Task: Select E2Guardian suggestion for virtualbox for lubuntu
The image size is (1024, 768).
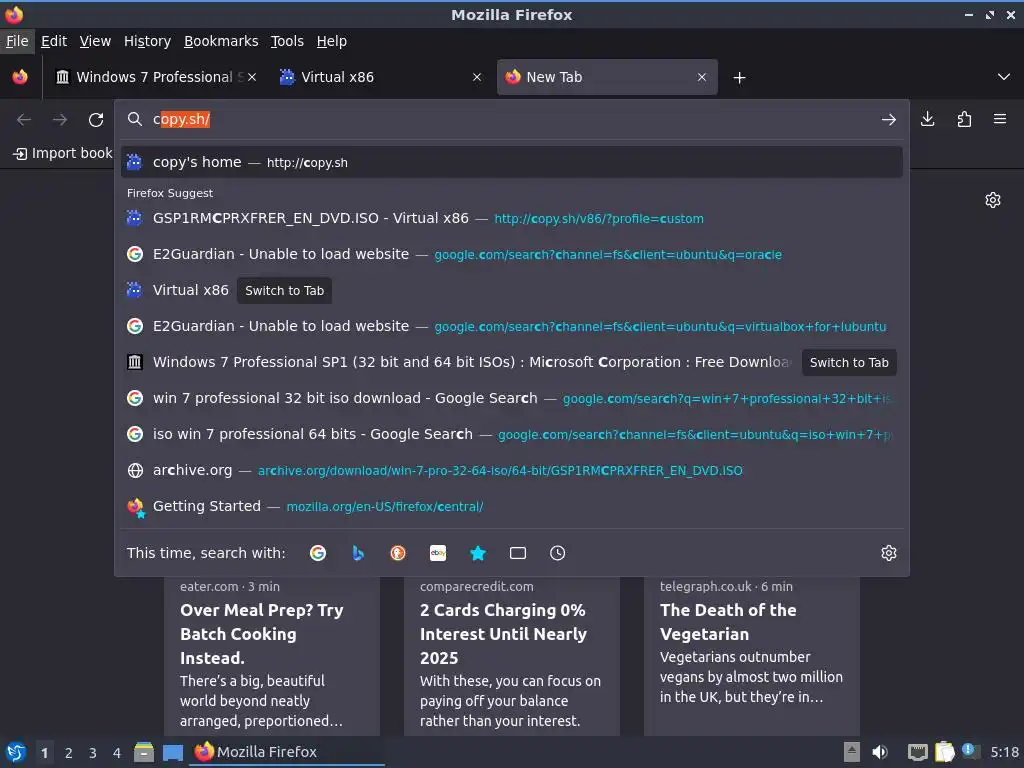Action: tap(511, 326)
